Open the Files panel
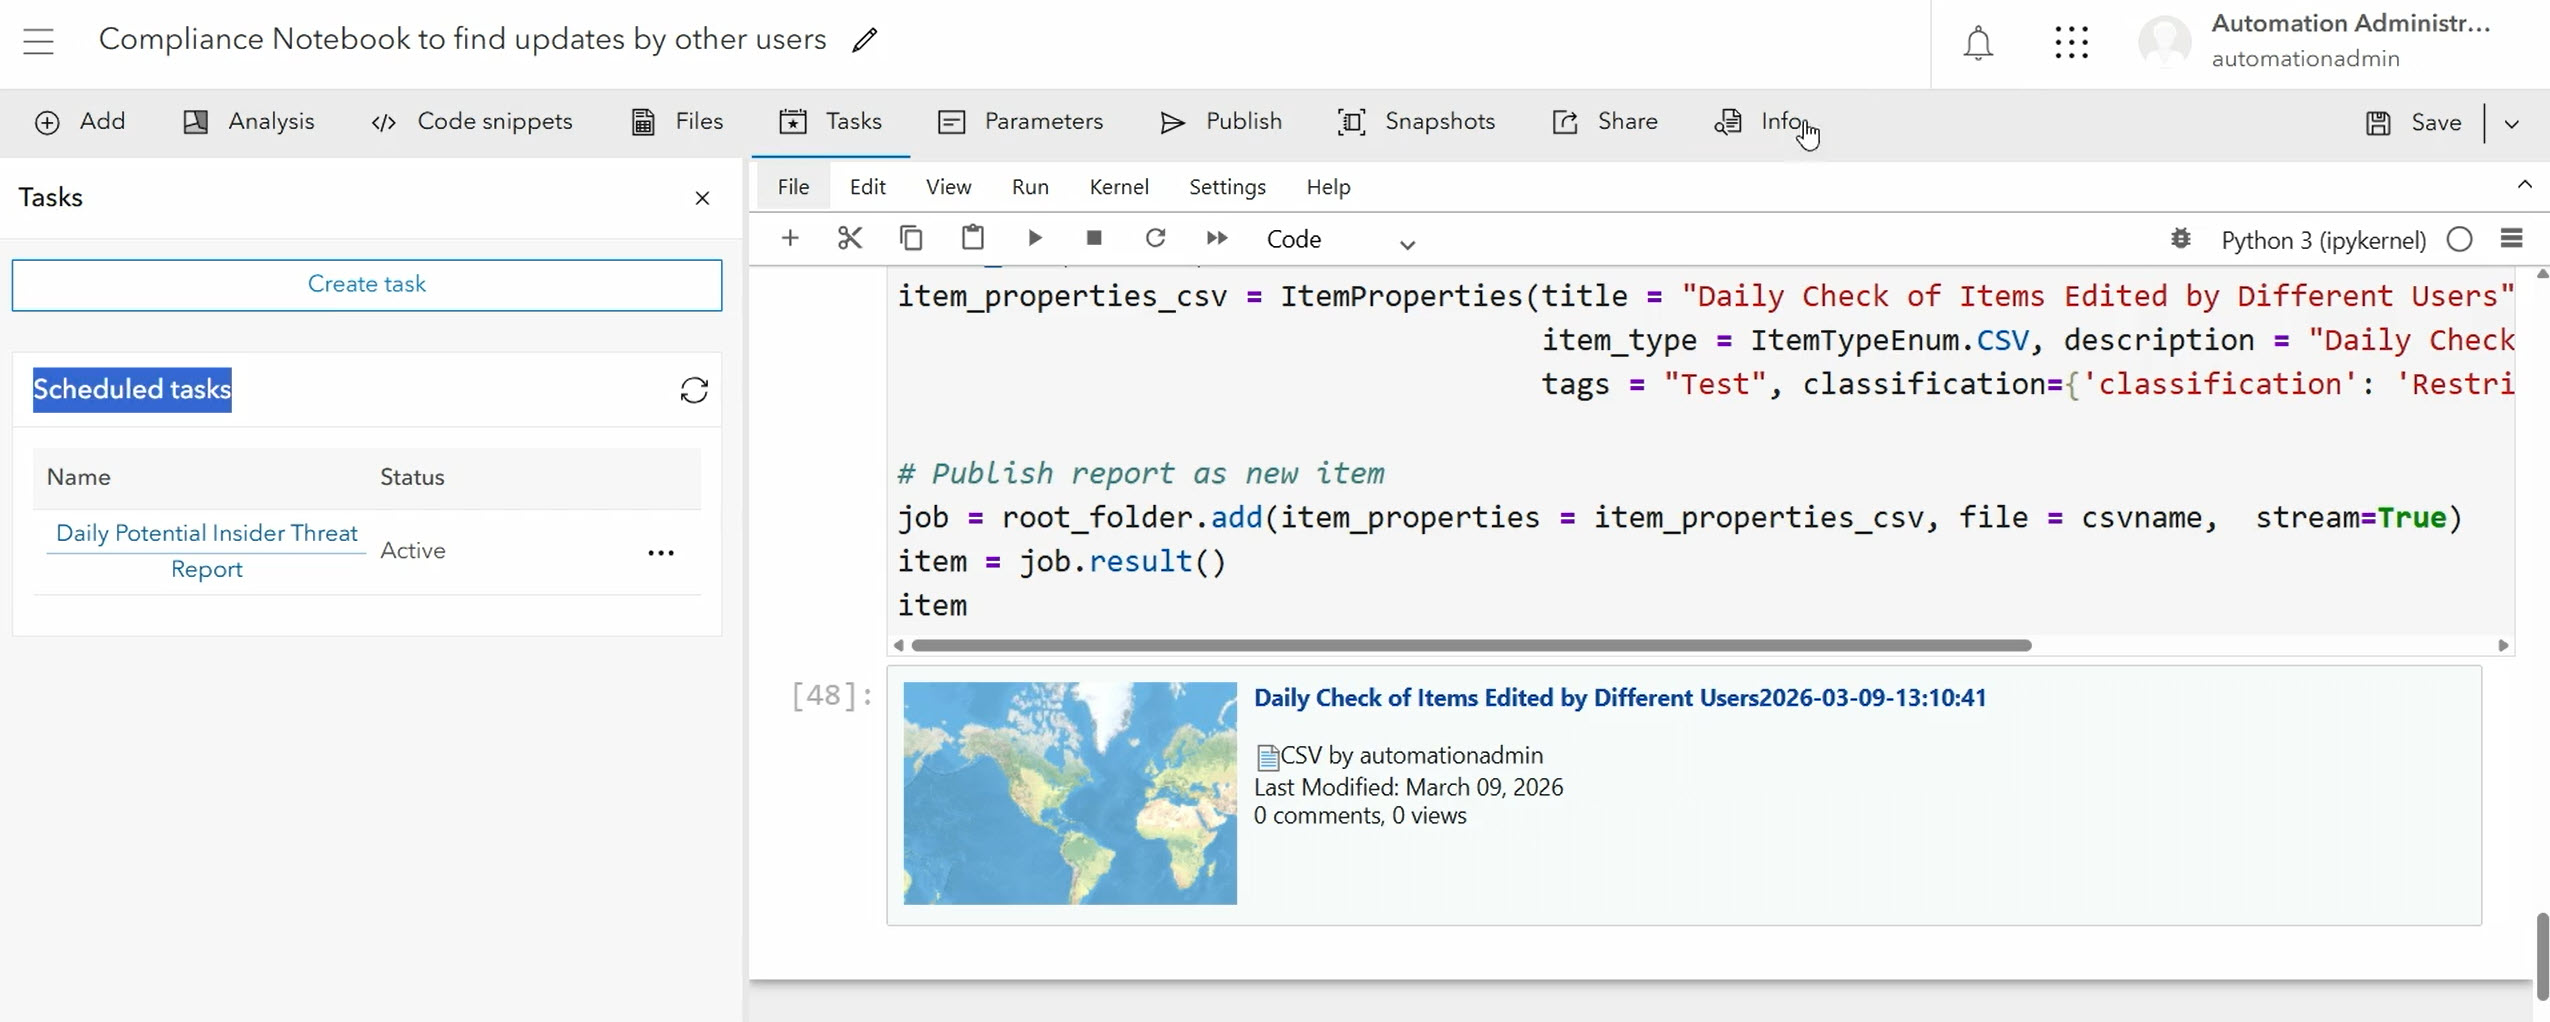2550x1022 pixels. 677,122
